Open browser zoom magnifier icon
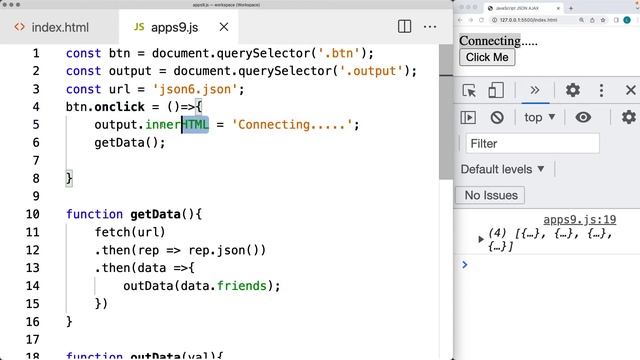This screenshot has height=360, width=640. coord(581,20)
